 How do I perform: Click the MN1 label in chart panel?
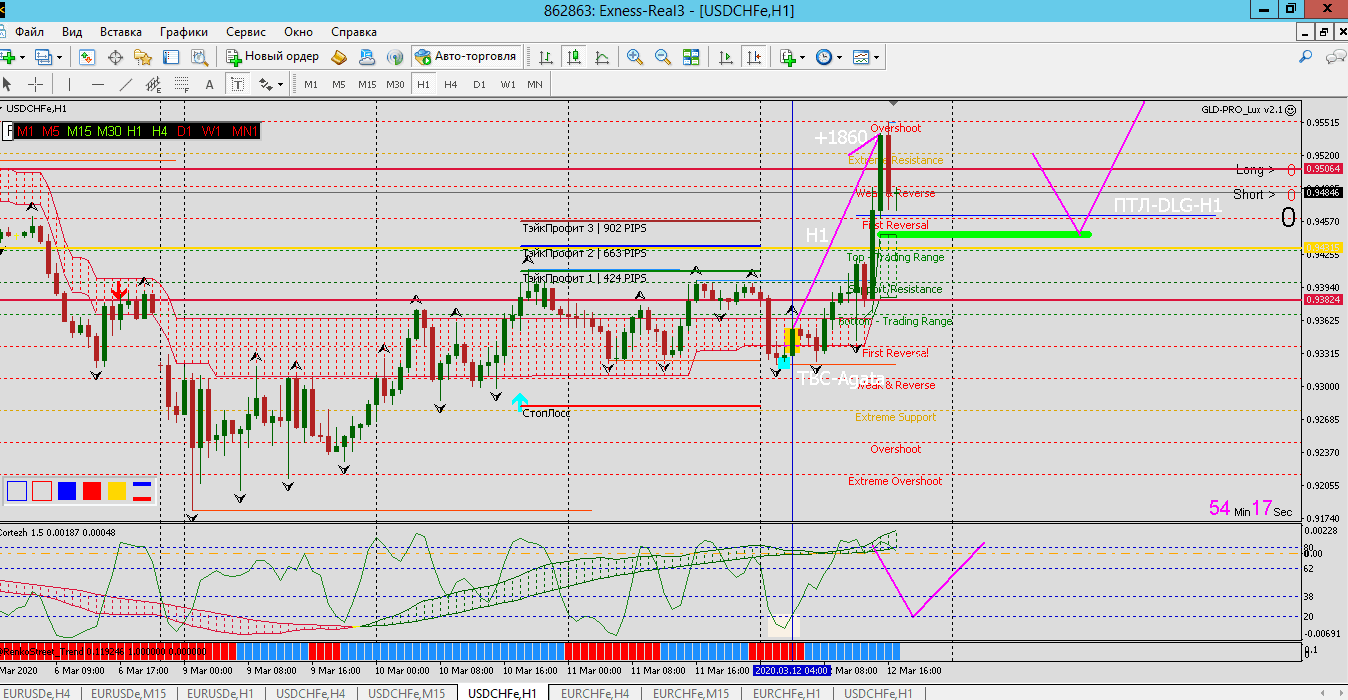pos(244,131)
